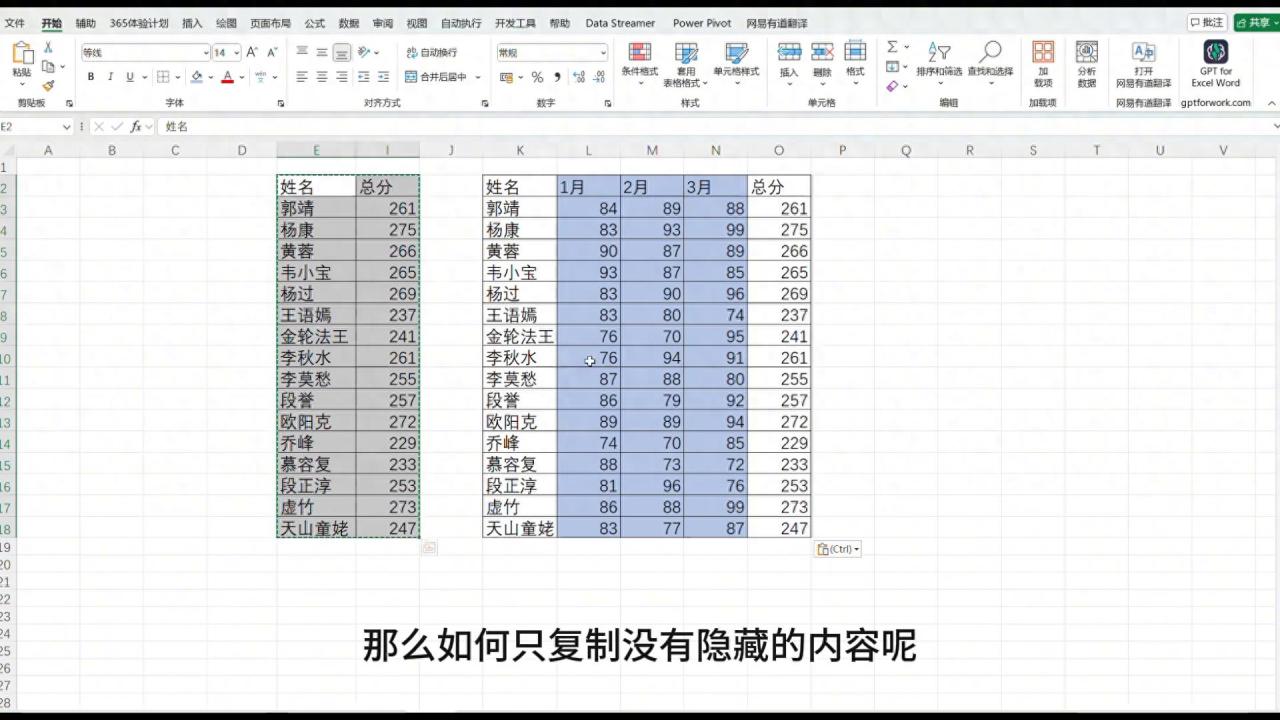Click 合并后居中 merge and center

point(436,77)
